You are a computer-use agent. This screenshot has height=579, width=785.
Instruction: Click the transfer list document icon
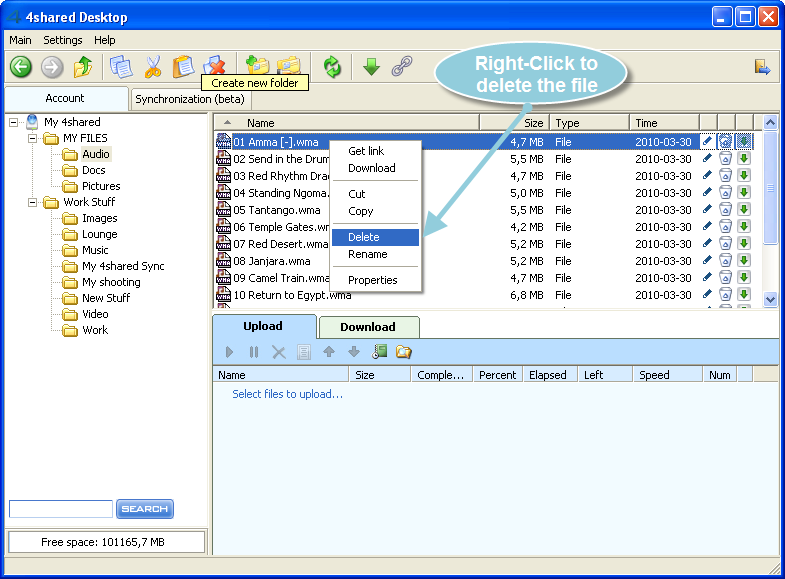click(303, 352)
